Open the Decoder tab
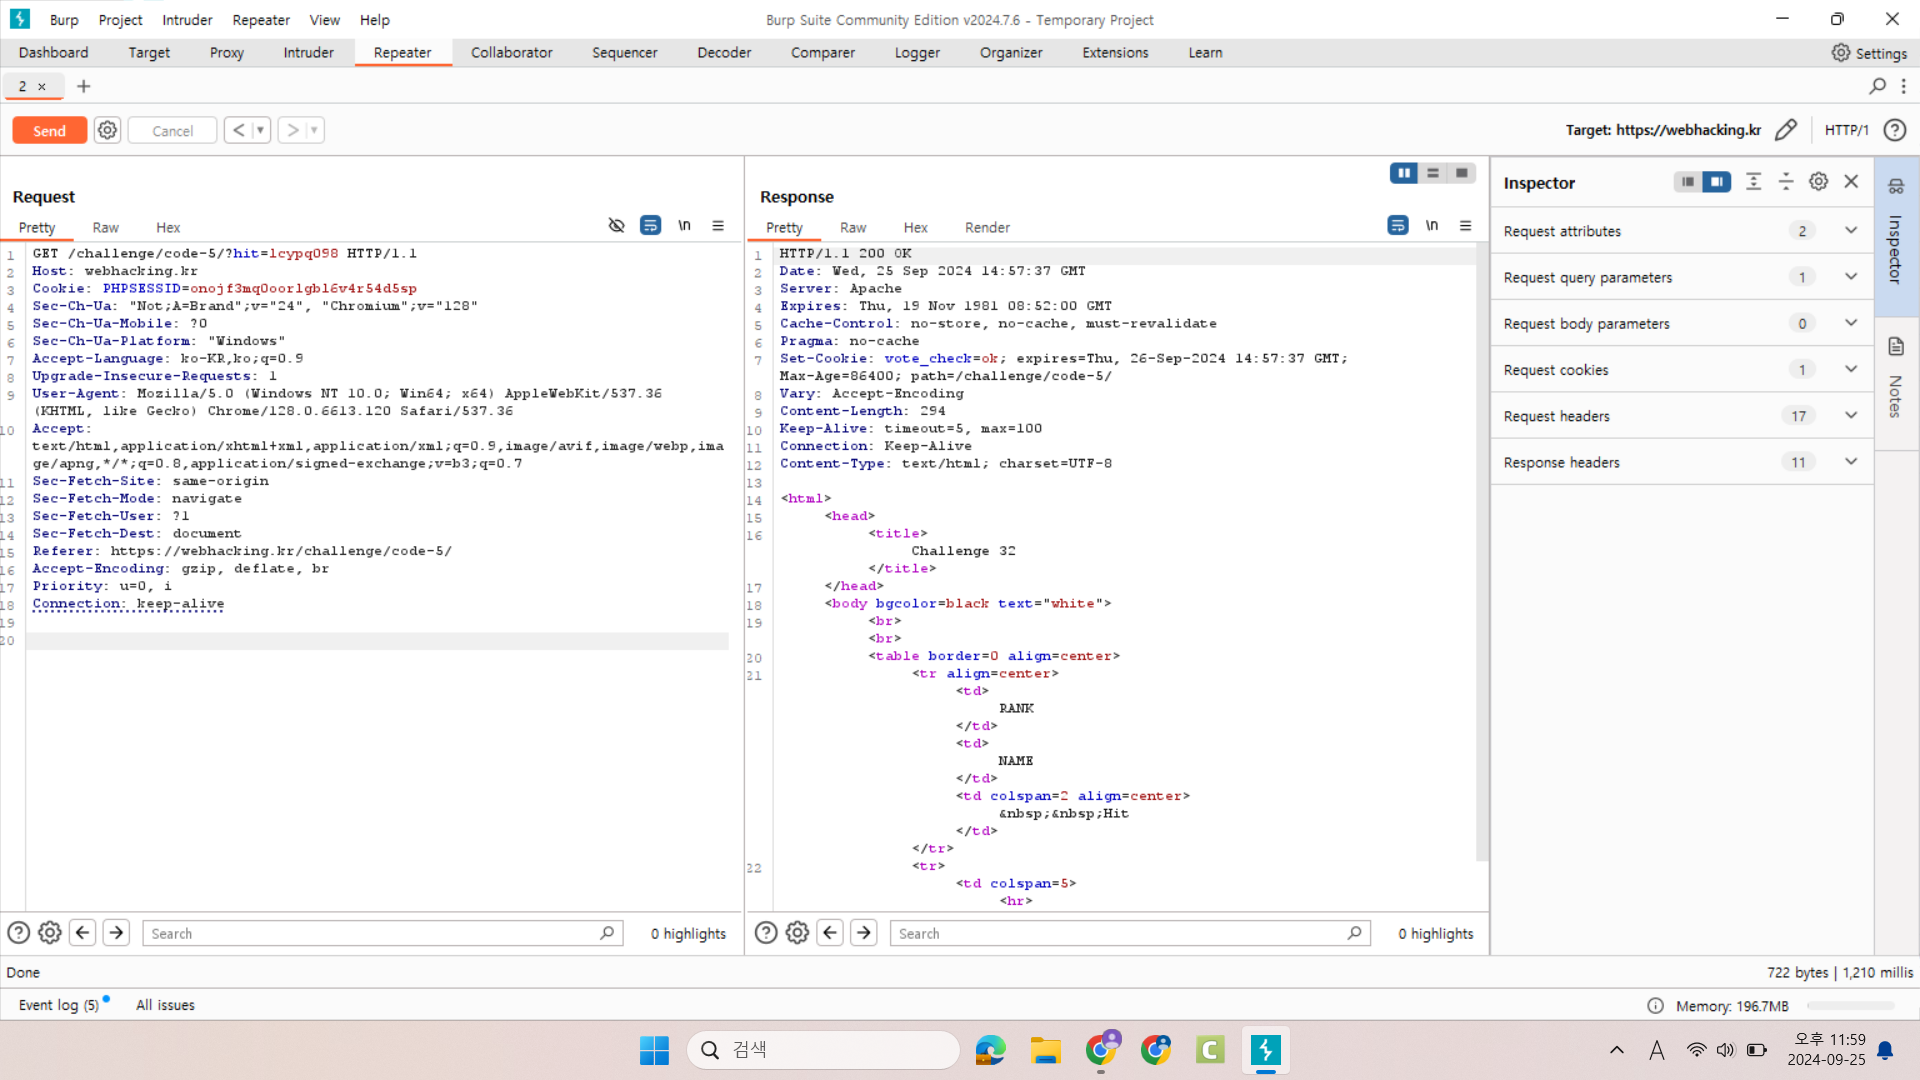Image resolution: width=1920 pixels, height=1080 pixels. pyautogui.click(x=723, y=53)
